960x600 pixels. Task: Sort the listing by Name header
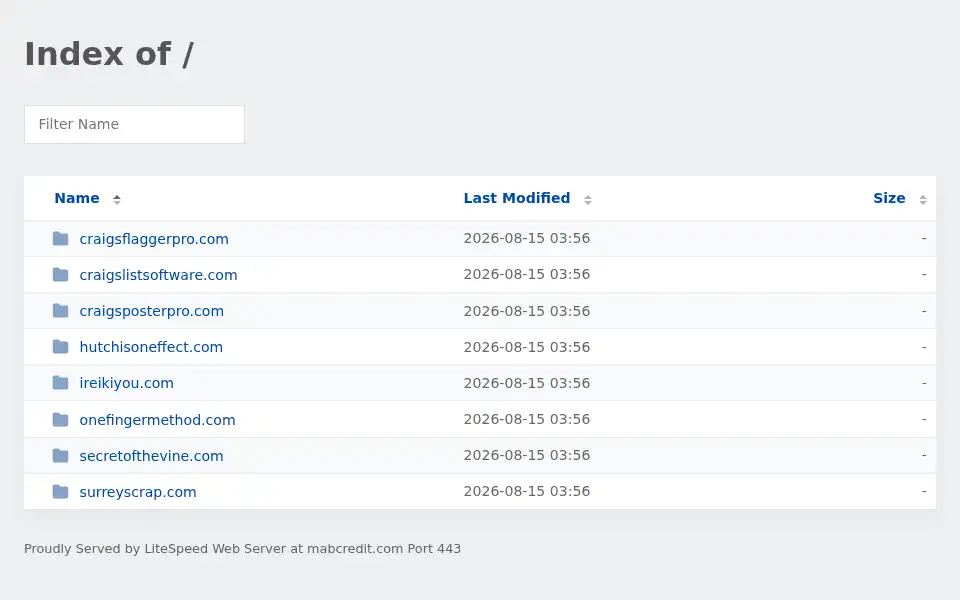pyautogui.click(x=77, y=198)
